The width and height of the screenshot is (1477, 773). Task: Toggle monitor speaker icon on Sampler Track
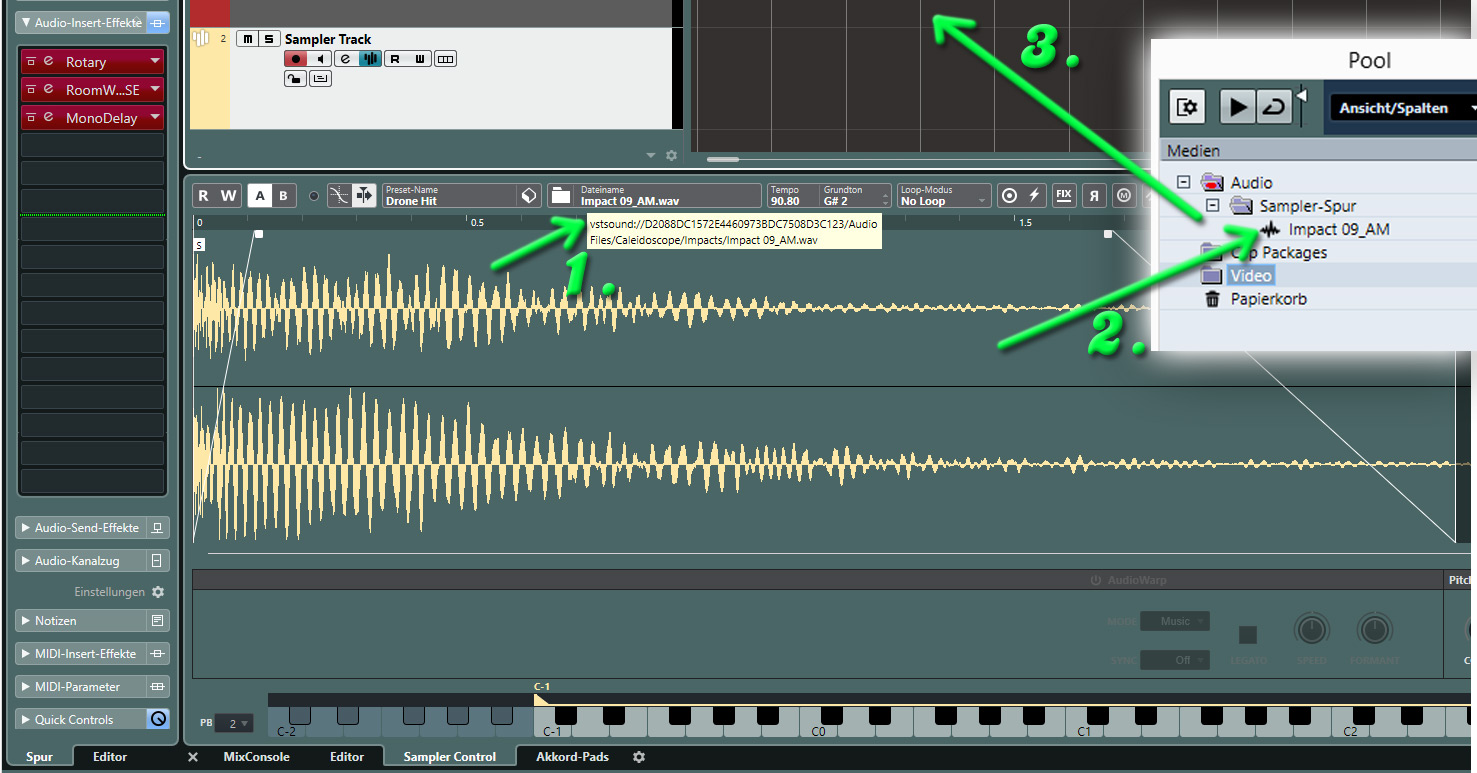coord(320,59)
